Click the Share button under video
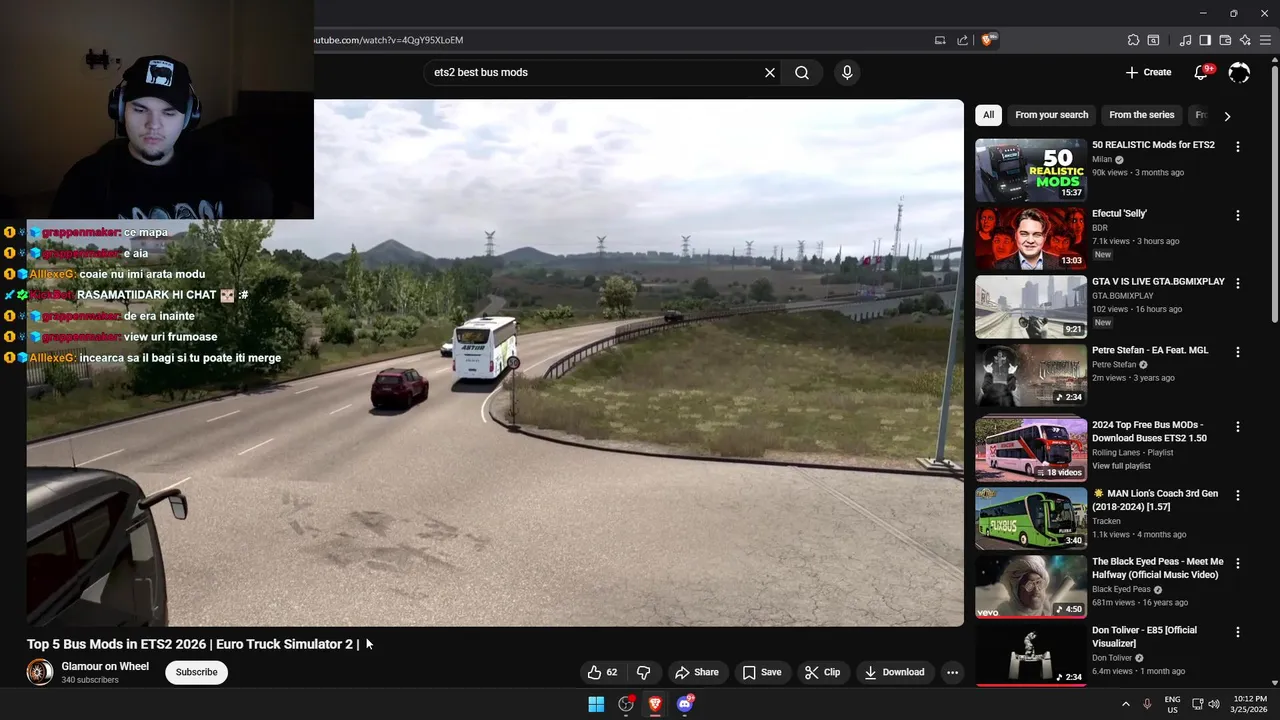 tap(697, 672)
